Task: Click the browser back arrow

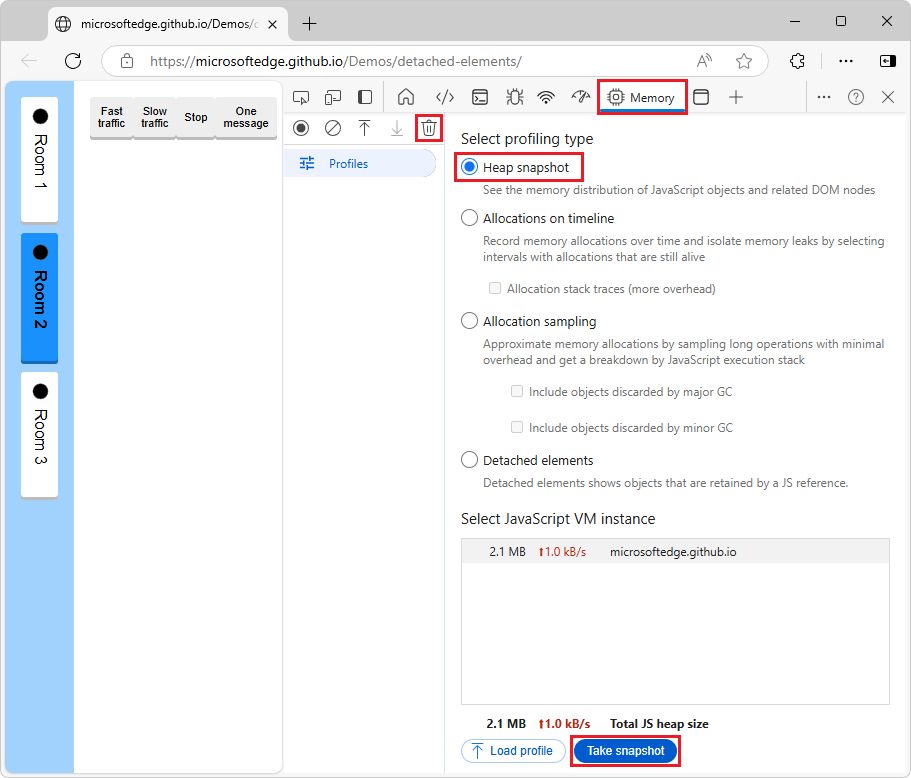Action: (29, 61)
